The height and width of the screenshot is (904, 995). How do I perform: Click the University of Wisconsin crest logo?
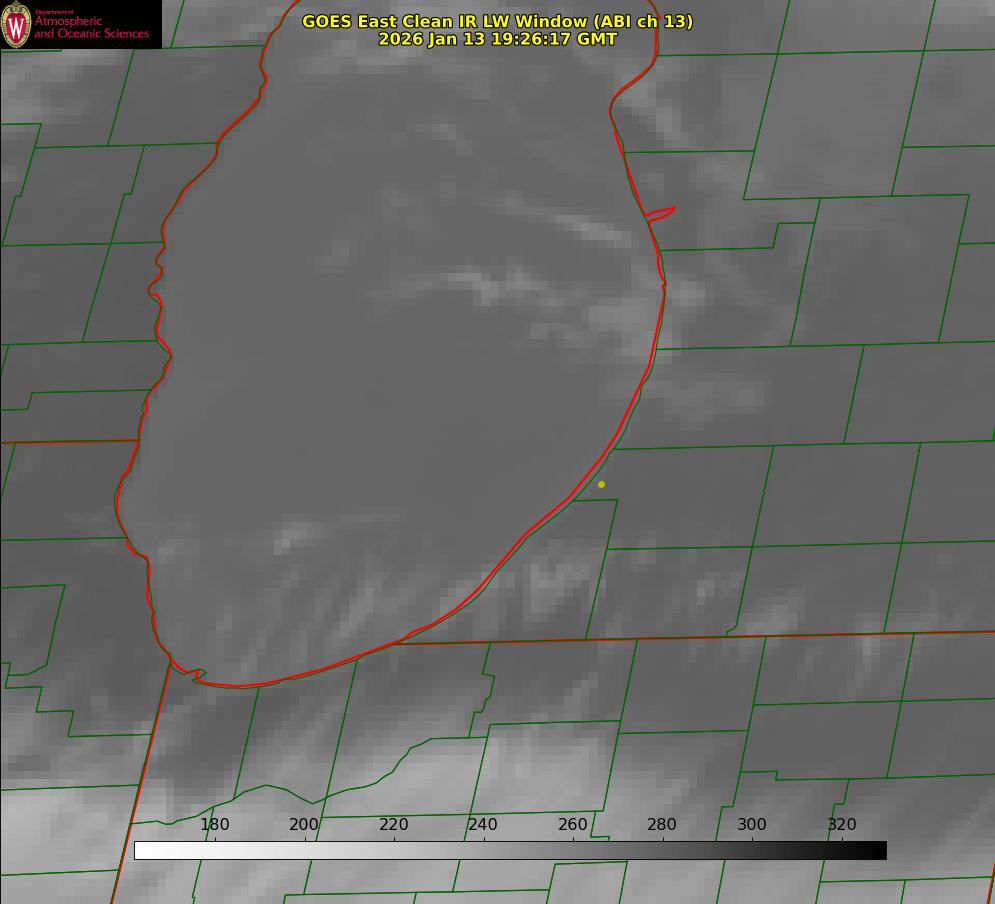(x=17, y=24)
